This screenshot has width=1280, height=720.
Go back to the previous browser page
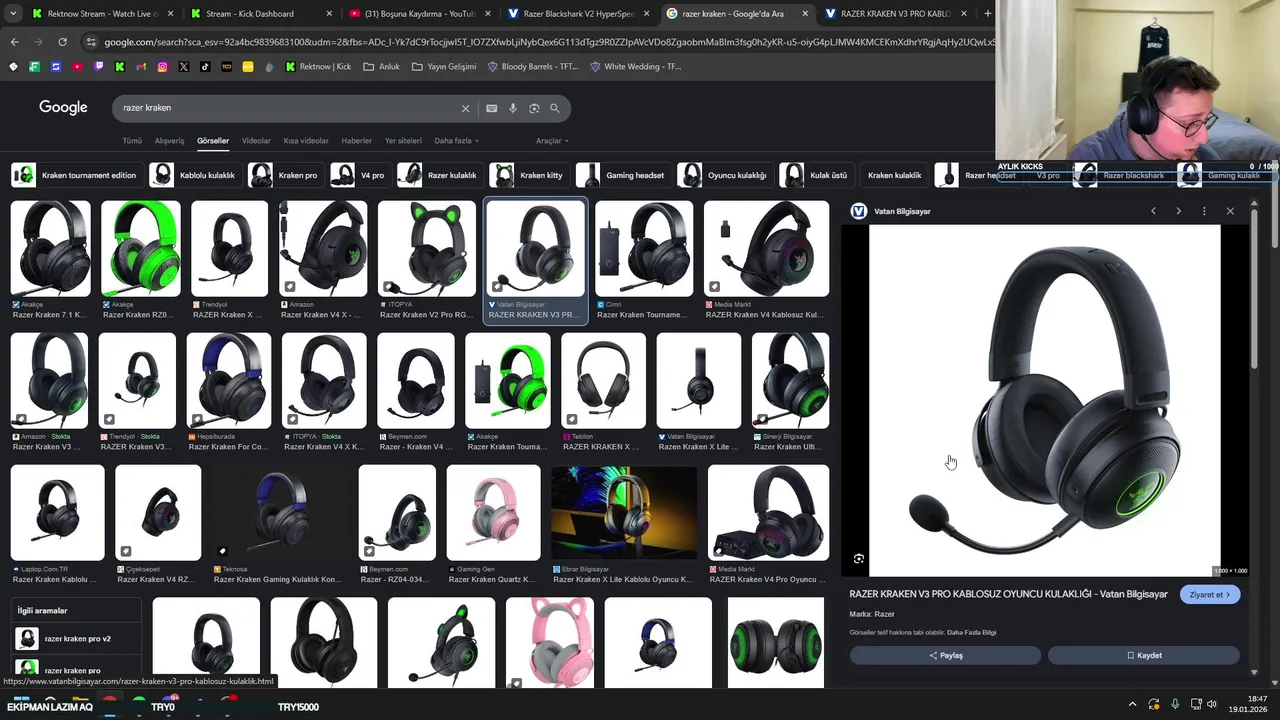[x=14, y=42]
